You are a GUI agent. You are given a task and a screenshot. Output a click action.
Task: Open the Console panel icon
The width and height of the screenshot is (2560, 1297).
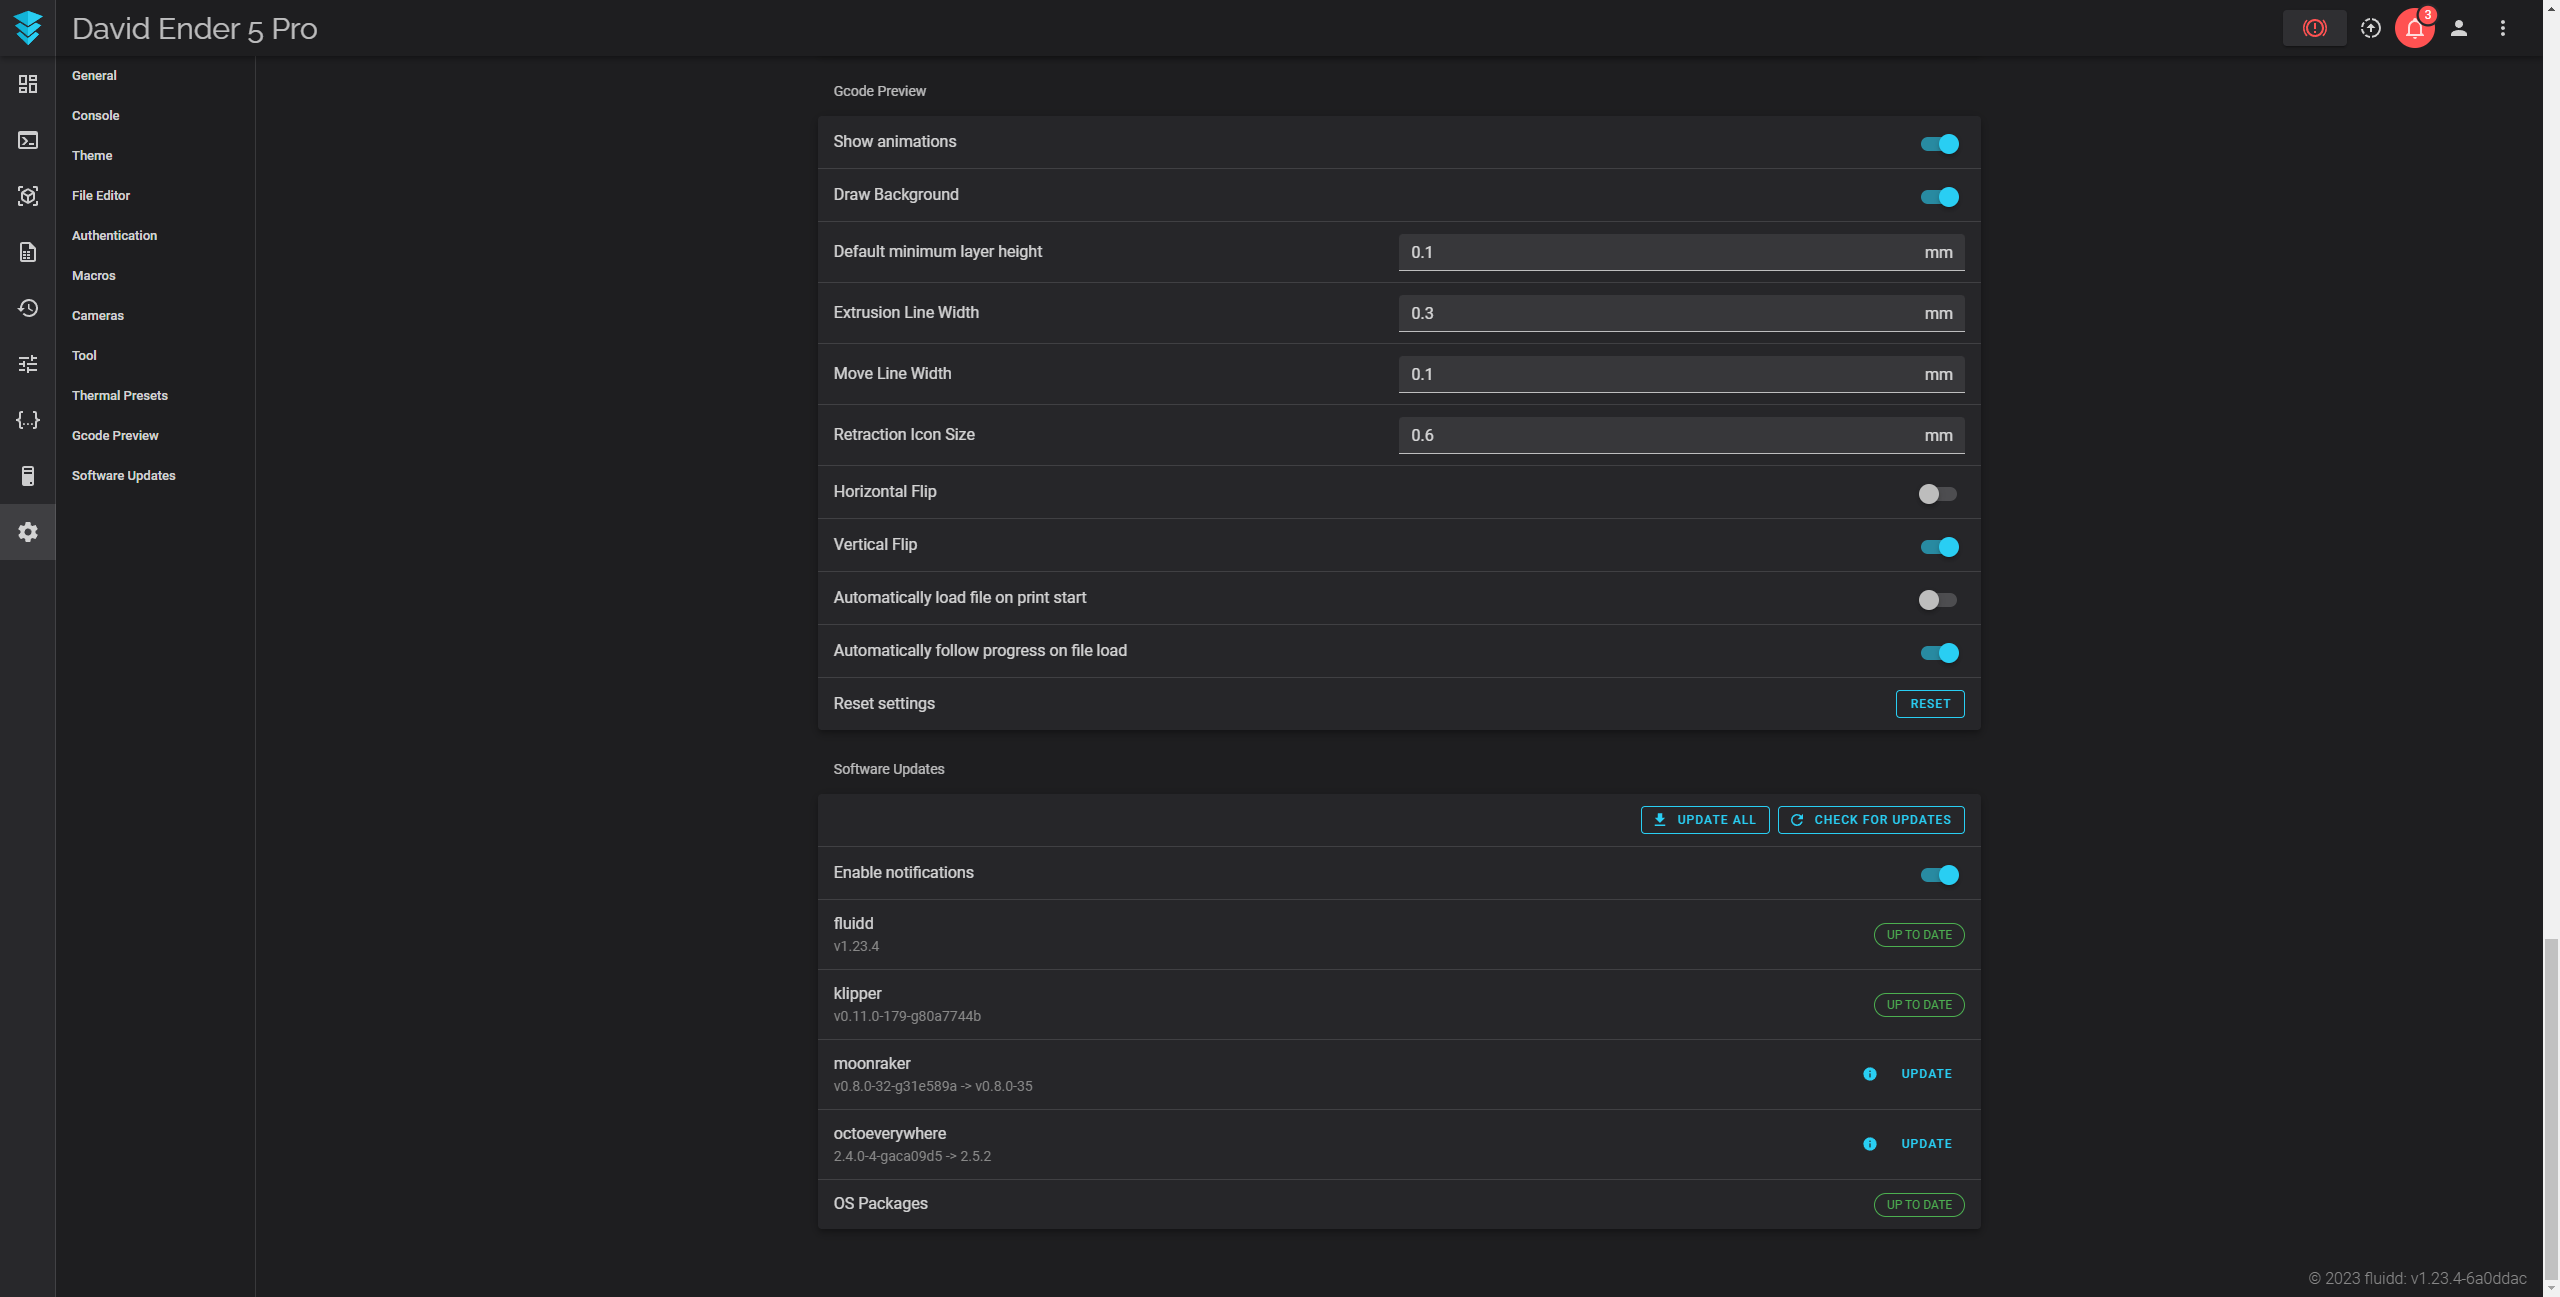[27, 140]
